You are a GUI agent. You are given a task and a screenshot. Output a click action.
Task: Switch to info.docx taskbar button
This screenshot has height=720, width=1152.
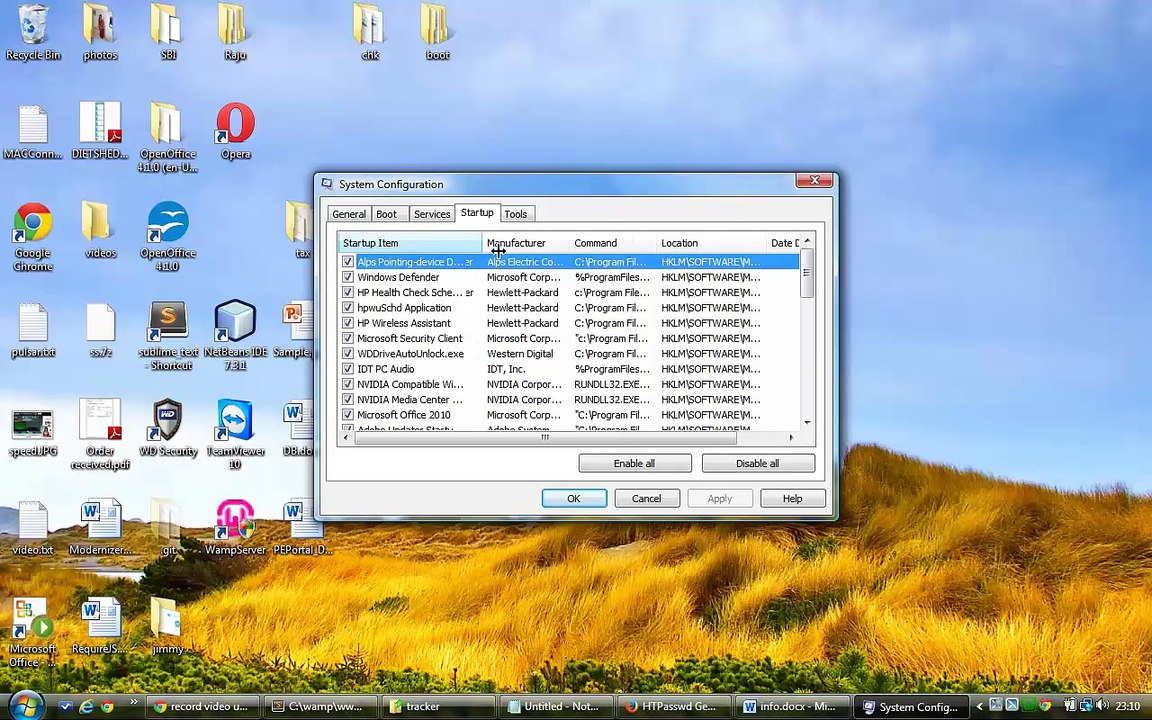pos(793,707)
